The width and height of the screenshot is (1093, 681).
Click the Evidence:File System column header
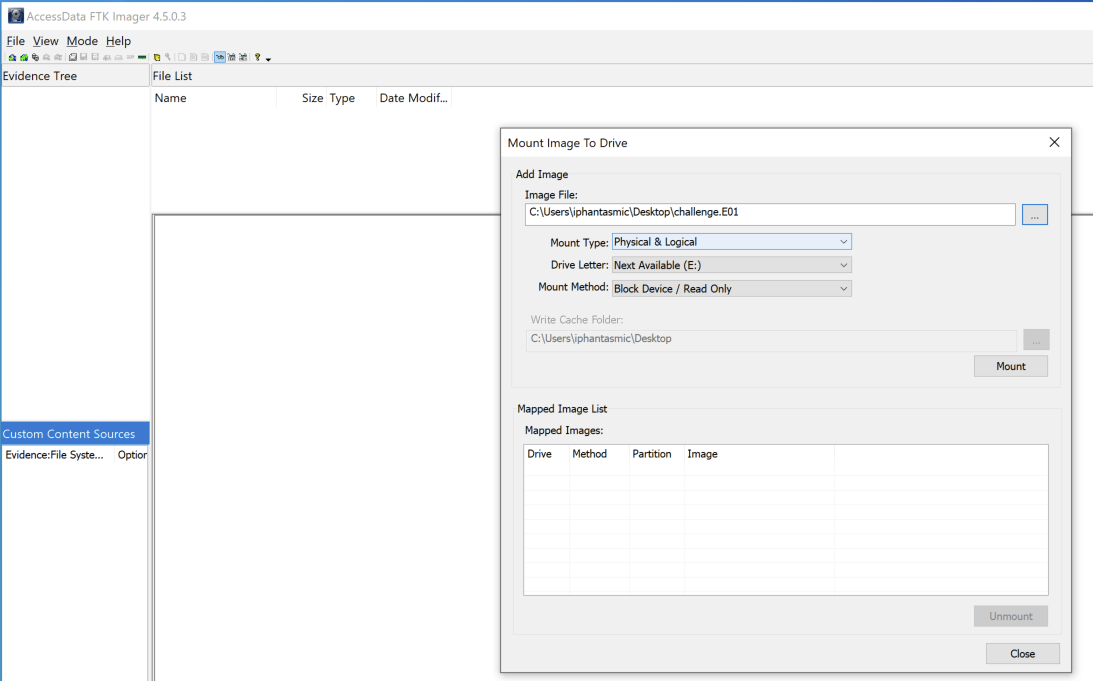58,455
